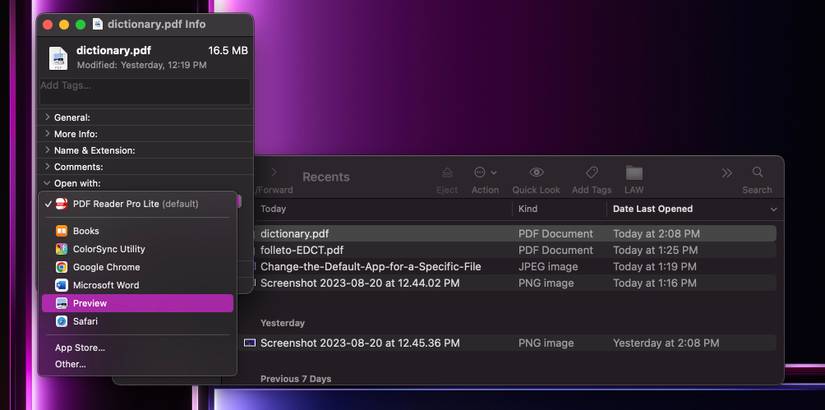Open the Action dropdown arrow

click(494, 173)
